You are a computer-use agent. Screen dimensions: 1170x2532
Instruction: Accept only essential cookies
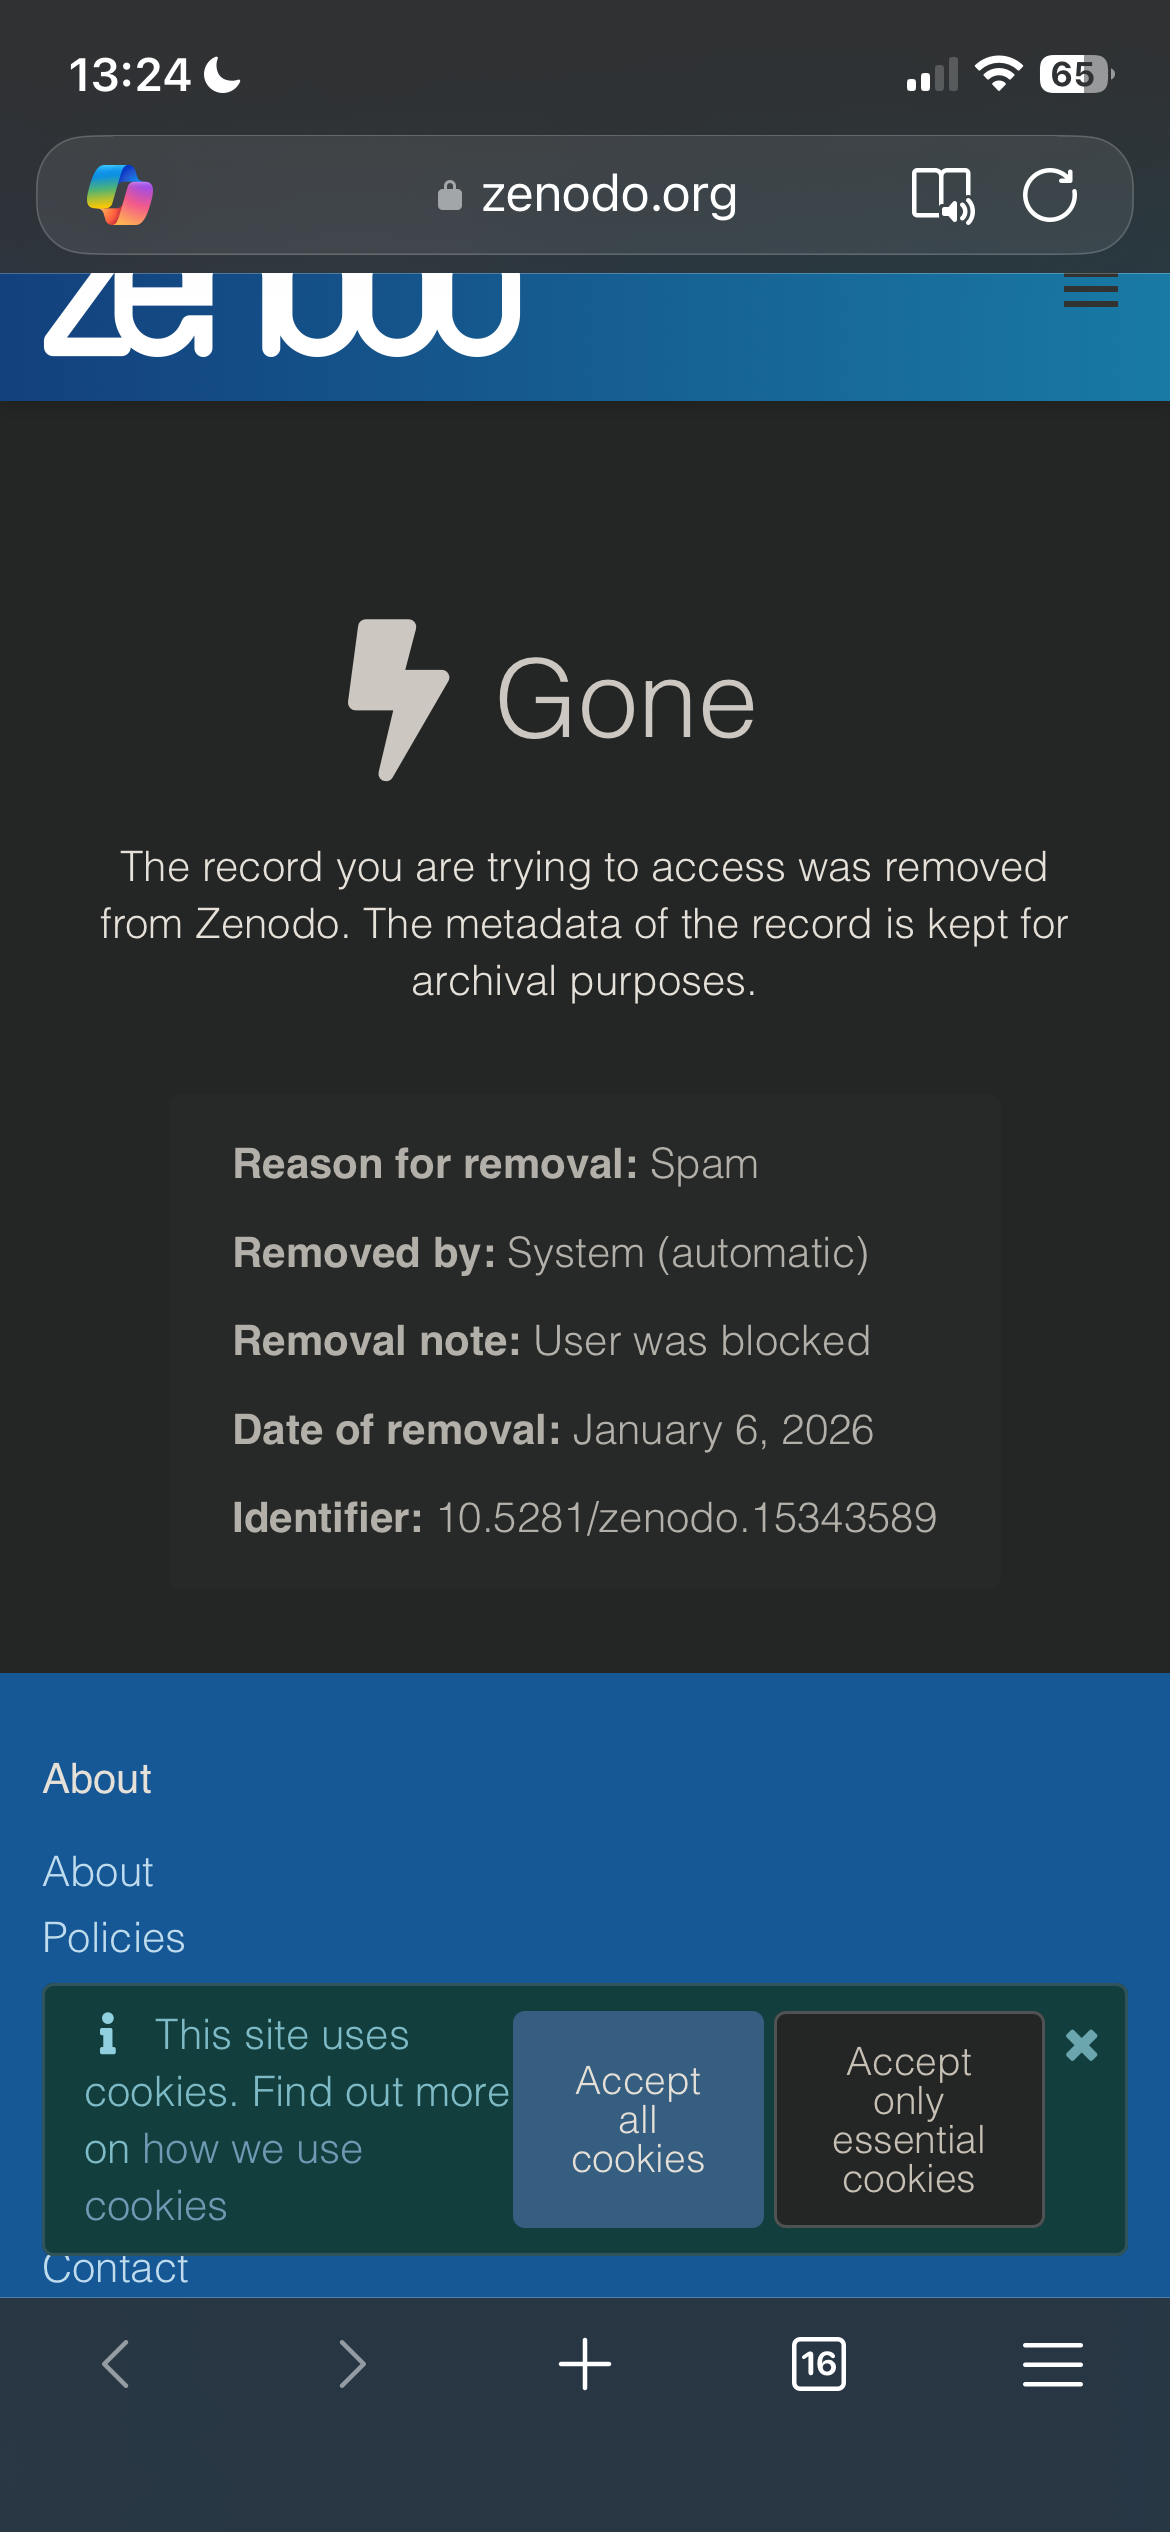click(909, 2119)
